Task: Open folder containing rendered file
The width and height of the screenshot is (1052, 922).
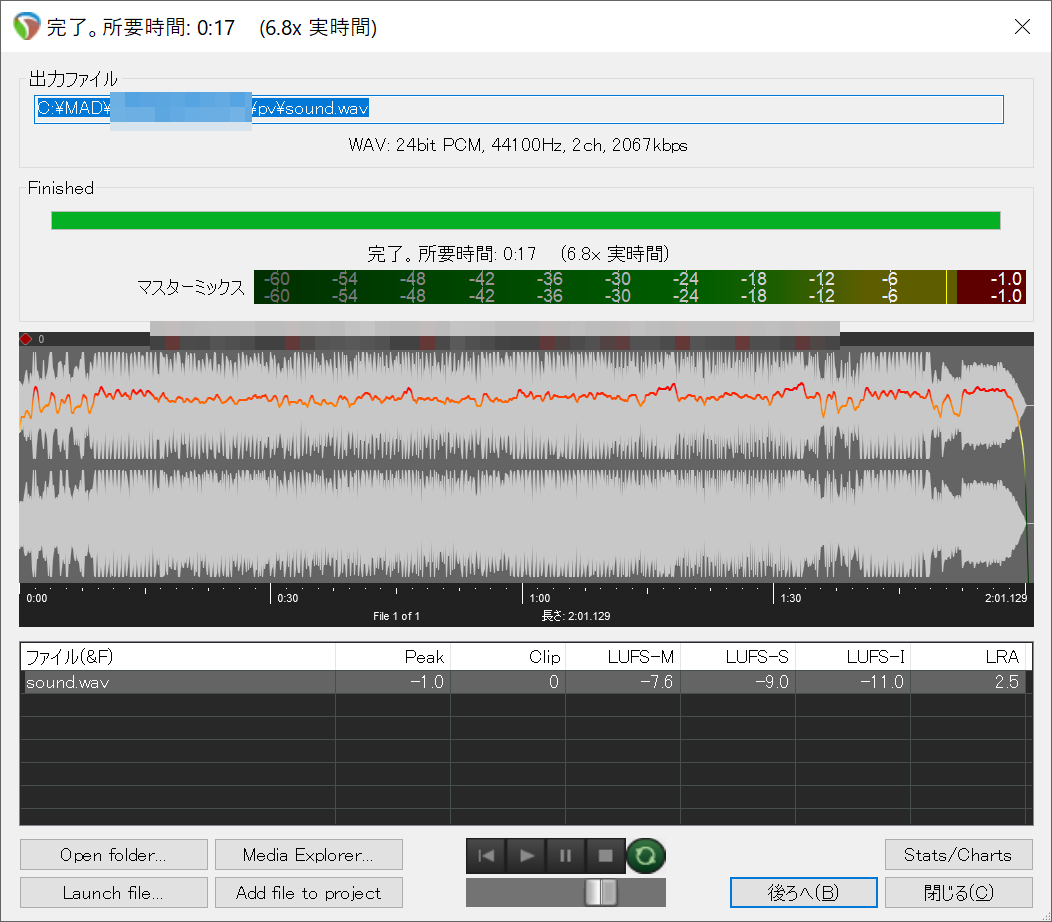Action: click(113, 855)
